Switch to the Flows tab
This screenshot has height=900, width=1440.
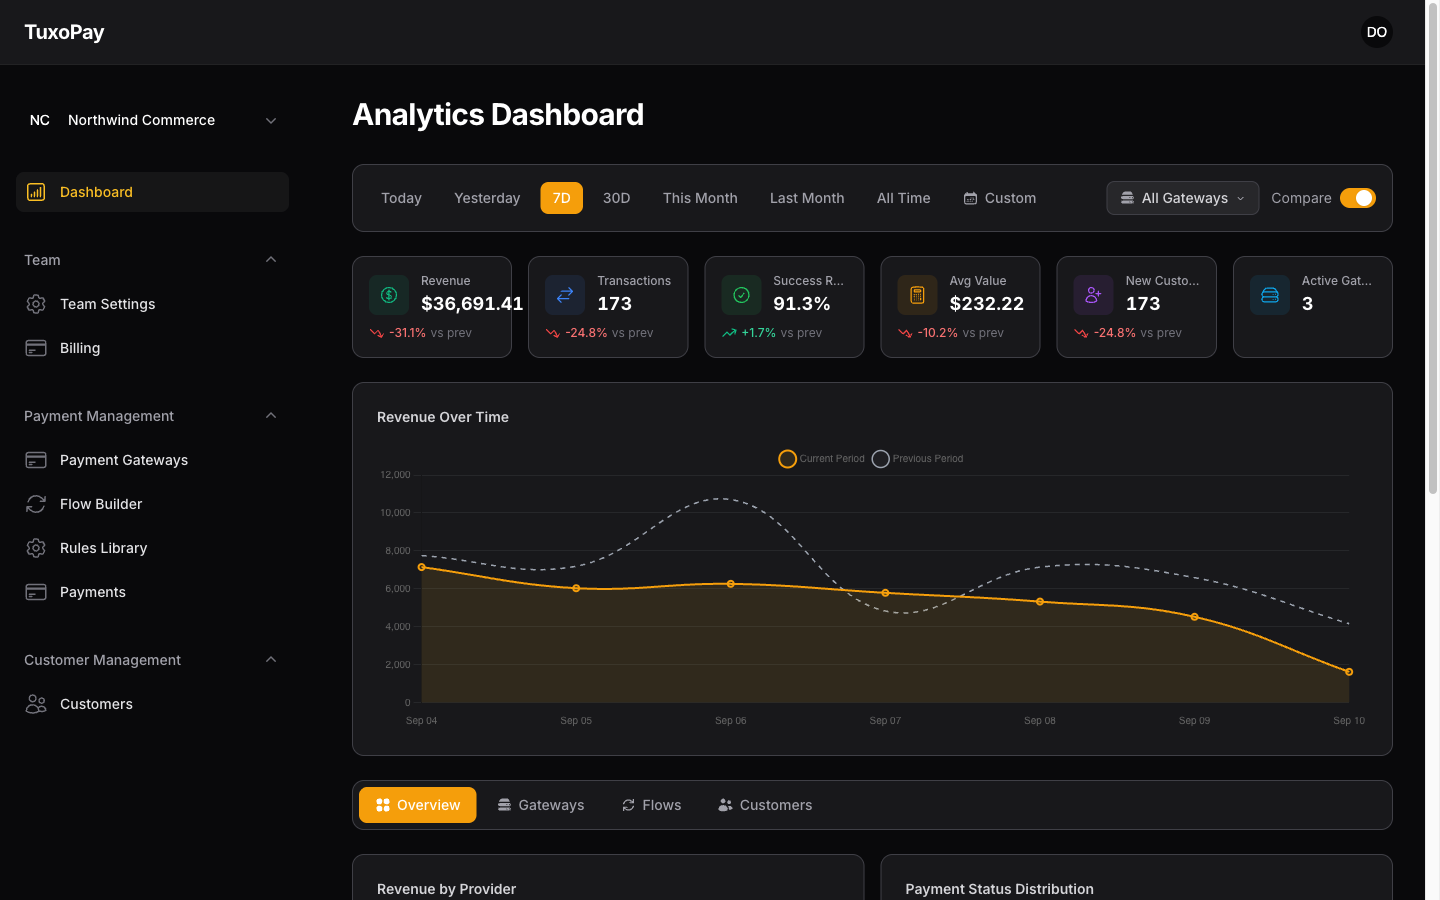[x=651, y=805]
